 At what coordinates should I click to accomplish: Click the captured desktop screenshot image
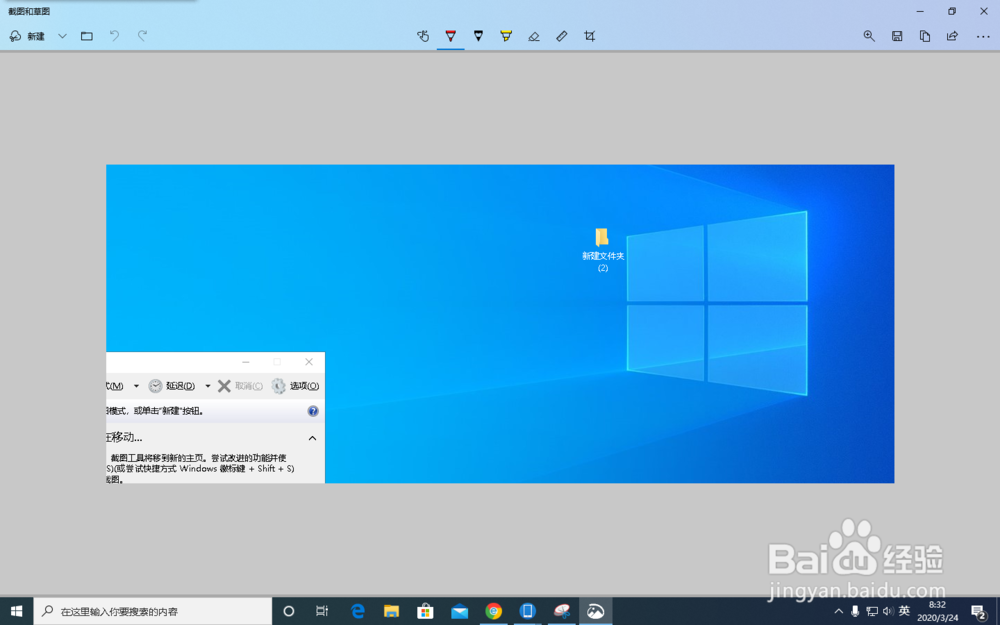tap(500, 324)
